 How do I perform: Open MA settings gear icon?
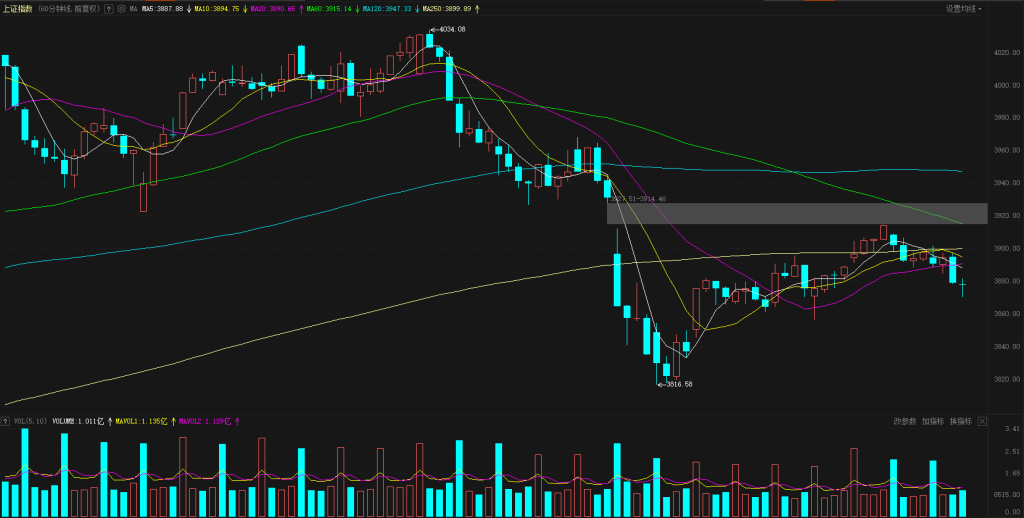pyautogui.click(x=121, y=9)
